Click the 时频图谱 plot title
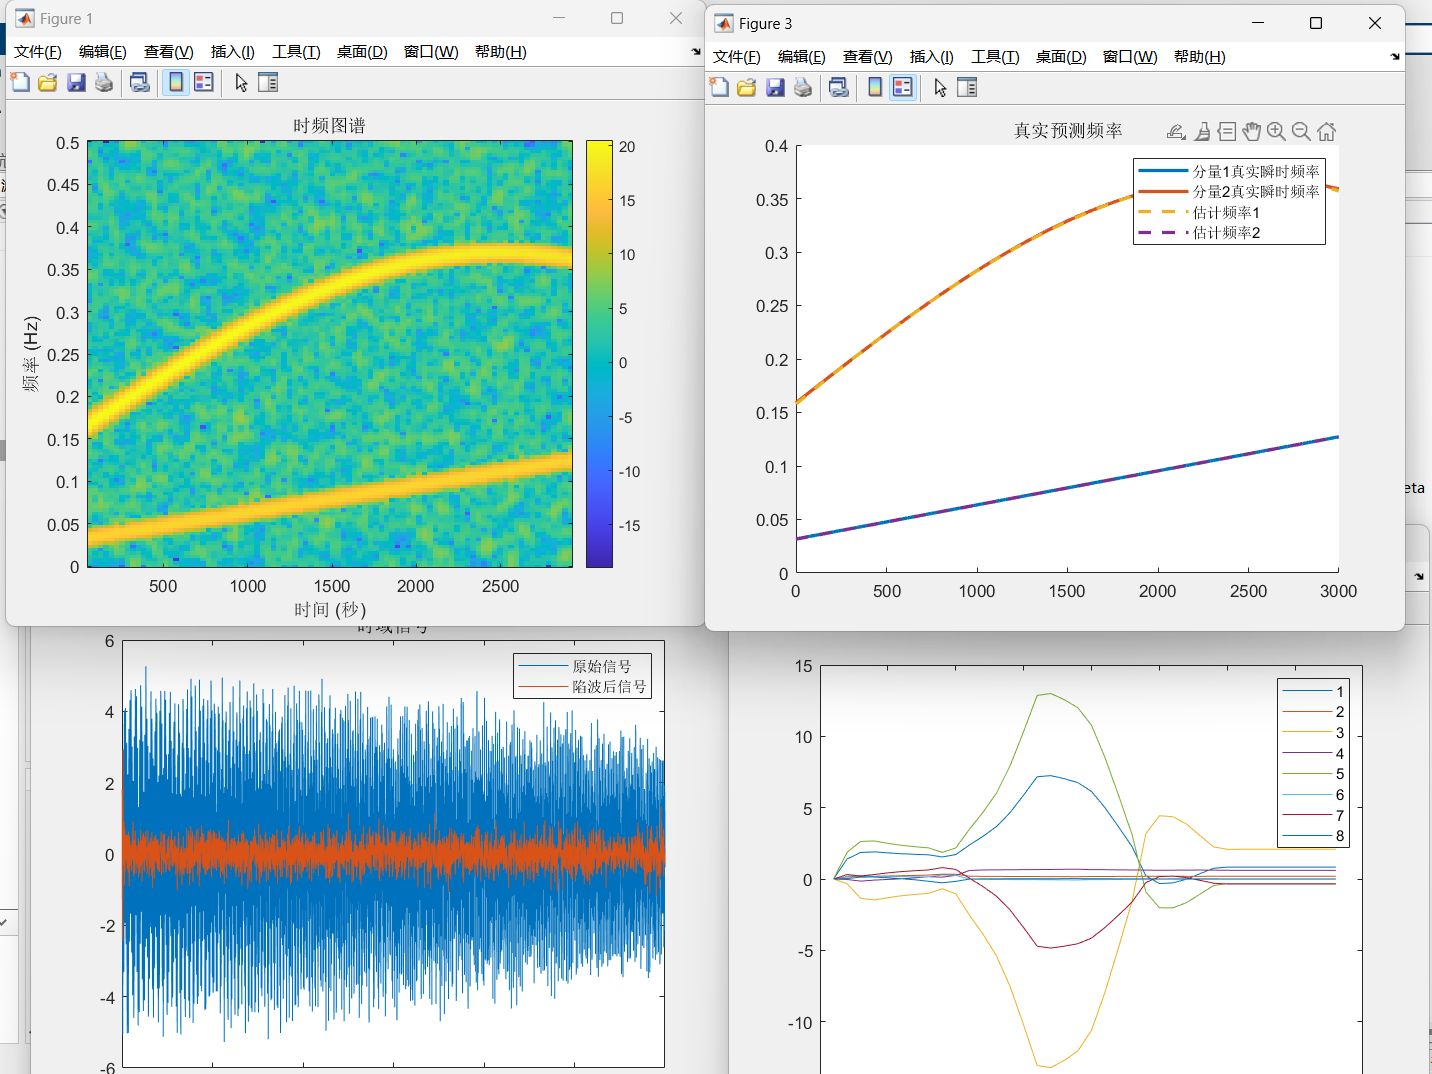1432x1074 pixels. coord(329,126)
